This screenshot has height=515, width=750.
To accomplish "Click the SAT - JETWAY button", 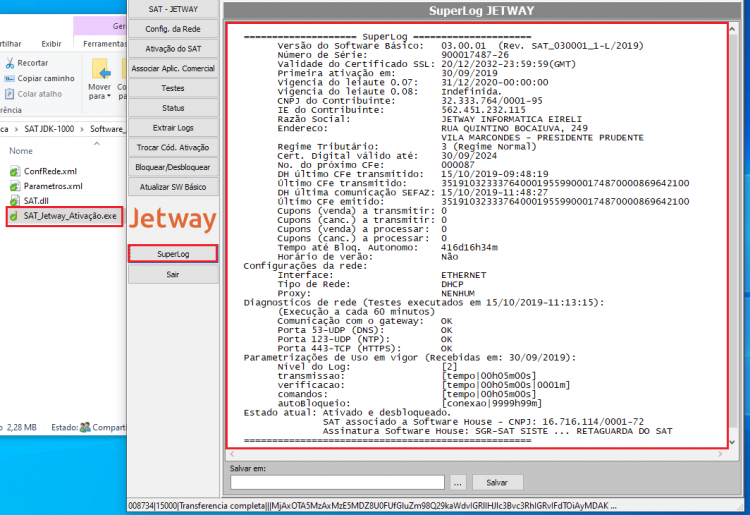I will tap(173, 9).
